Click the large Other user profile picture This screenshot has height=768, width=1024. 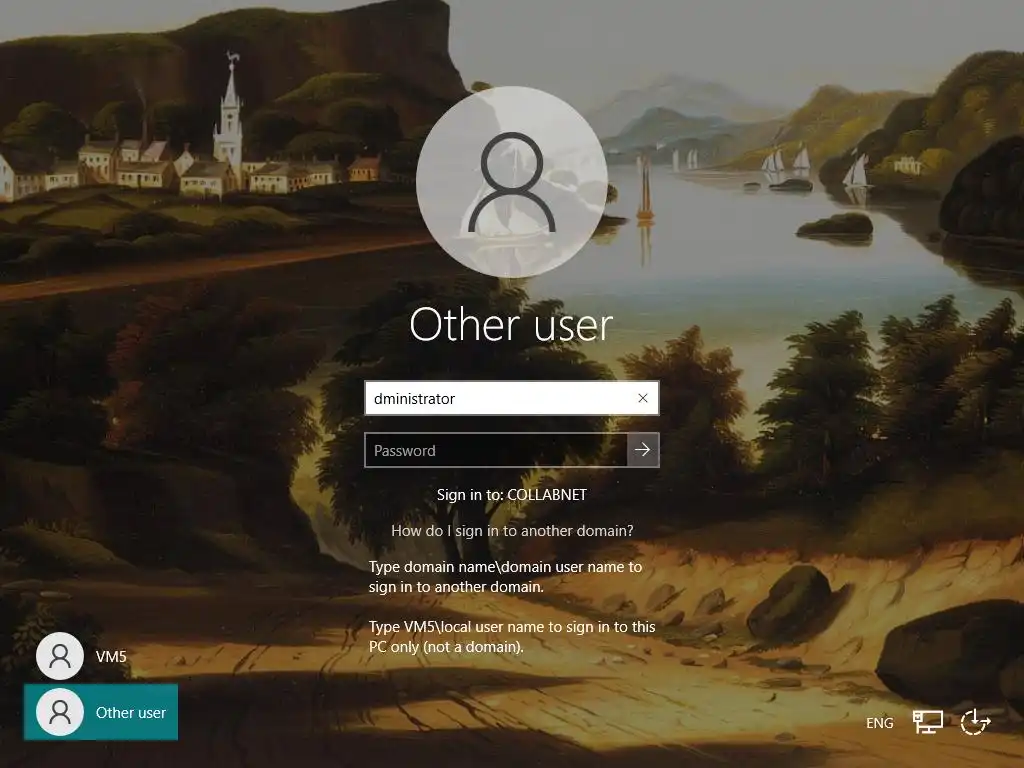point(512,182)
